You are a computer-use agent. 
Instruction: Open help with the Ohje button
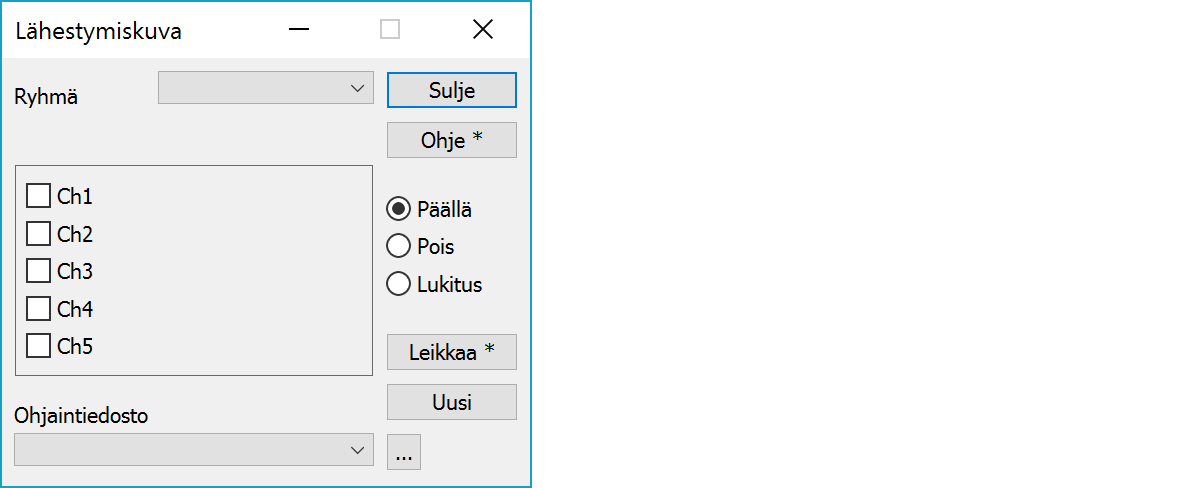pyautogui.click(x=451, y=140)
